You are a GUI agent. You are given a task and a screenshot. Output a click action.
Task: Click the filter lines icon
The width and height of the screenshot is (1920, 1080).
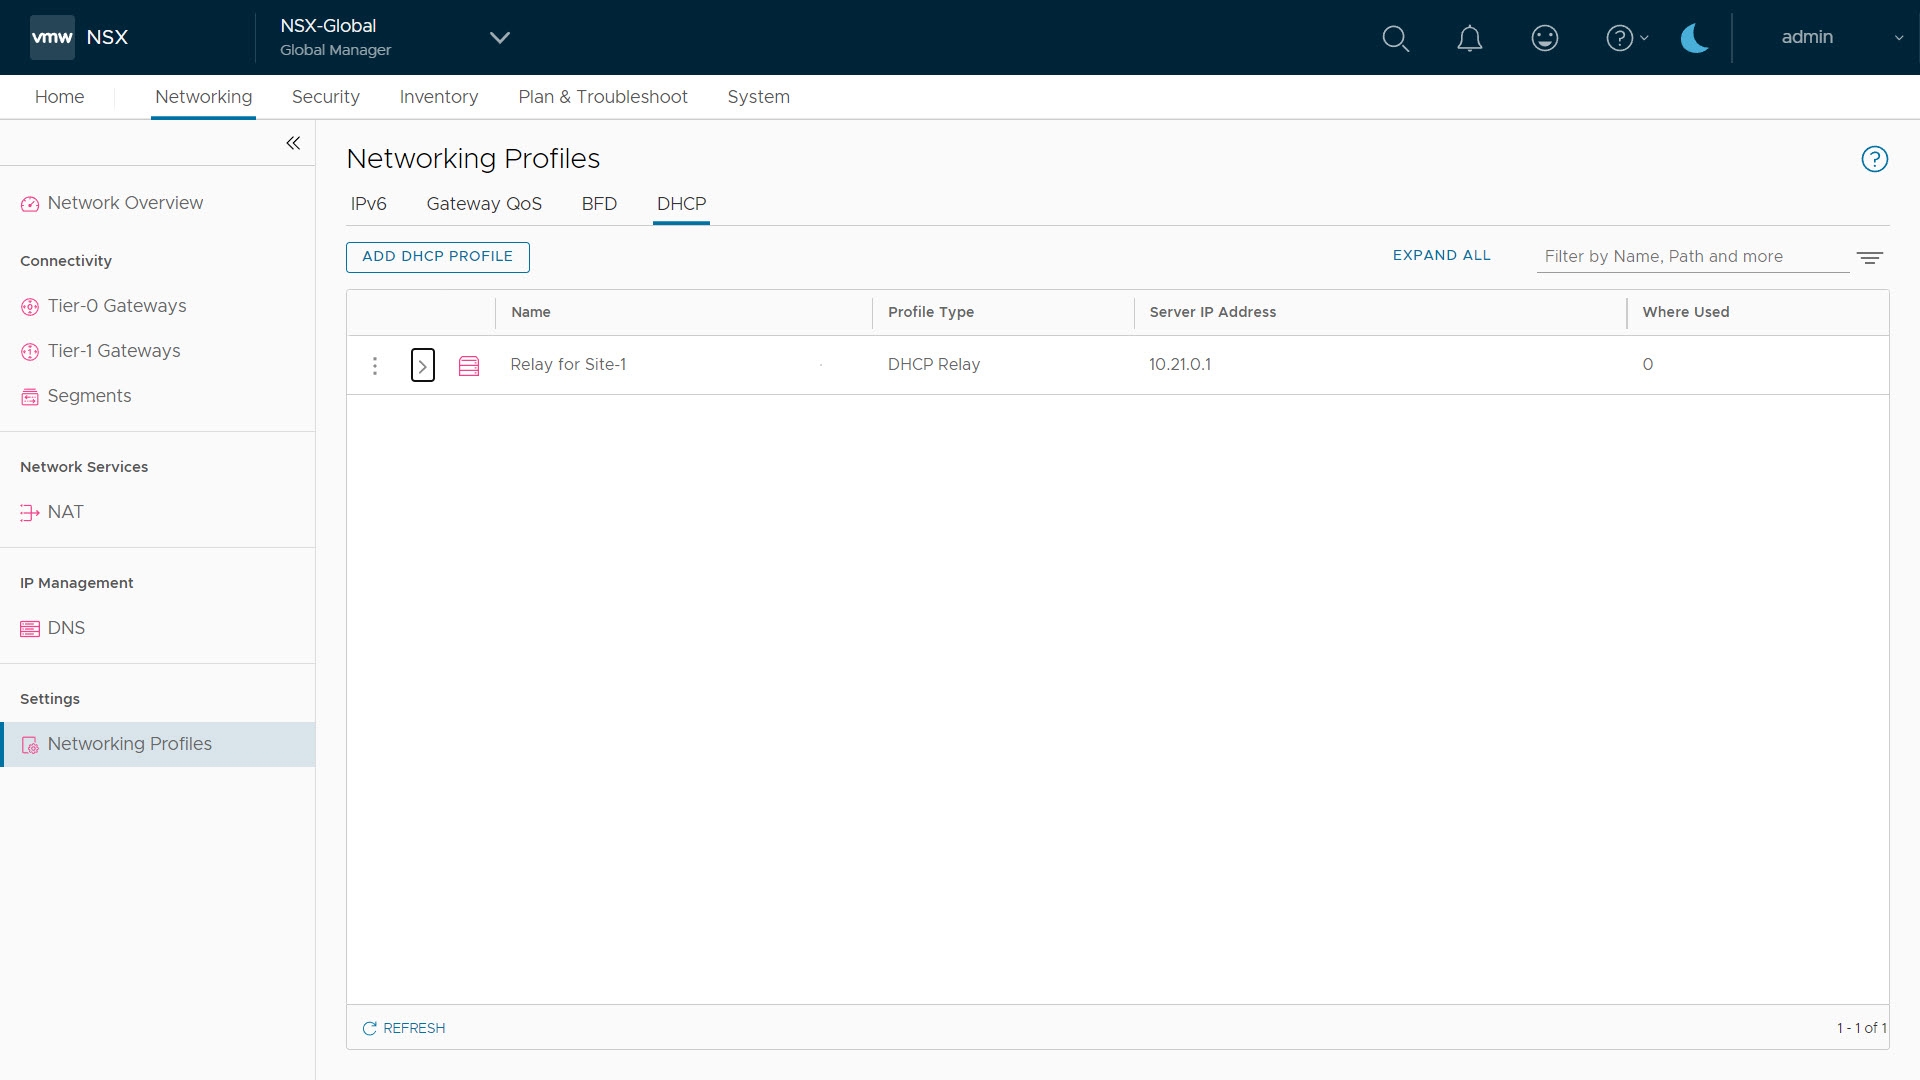1869,257
